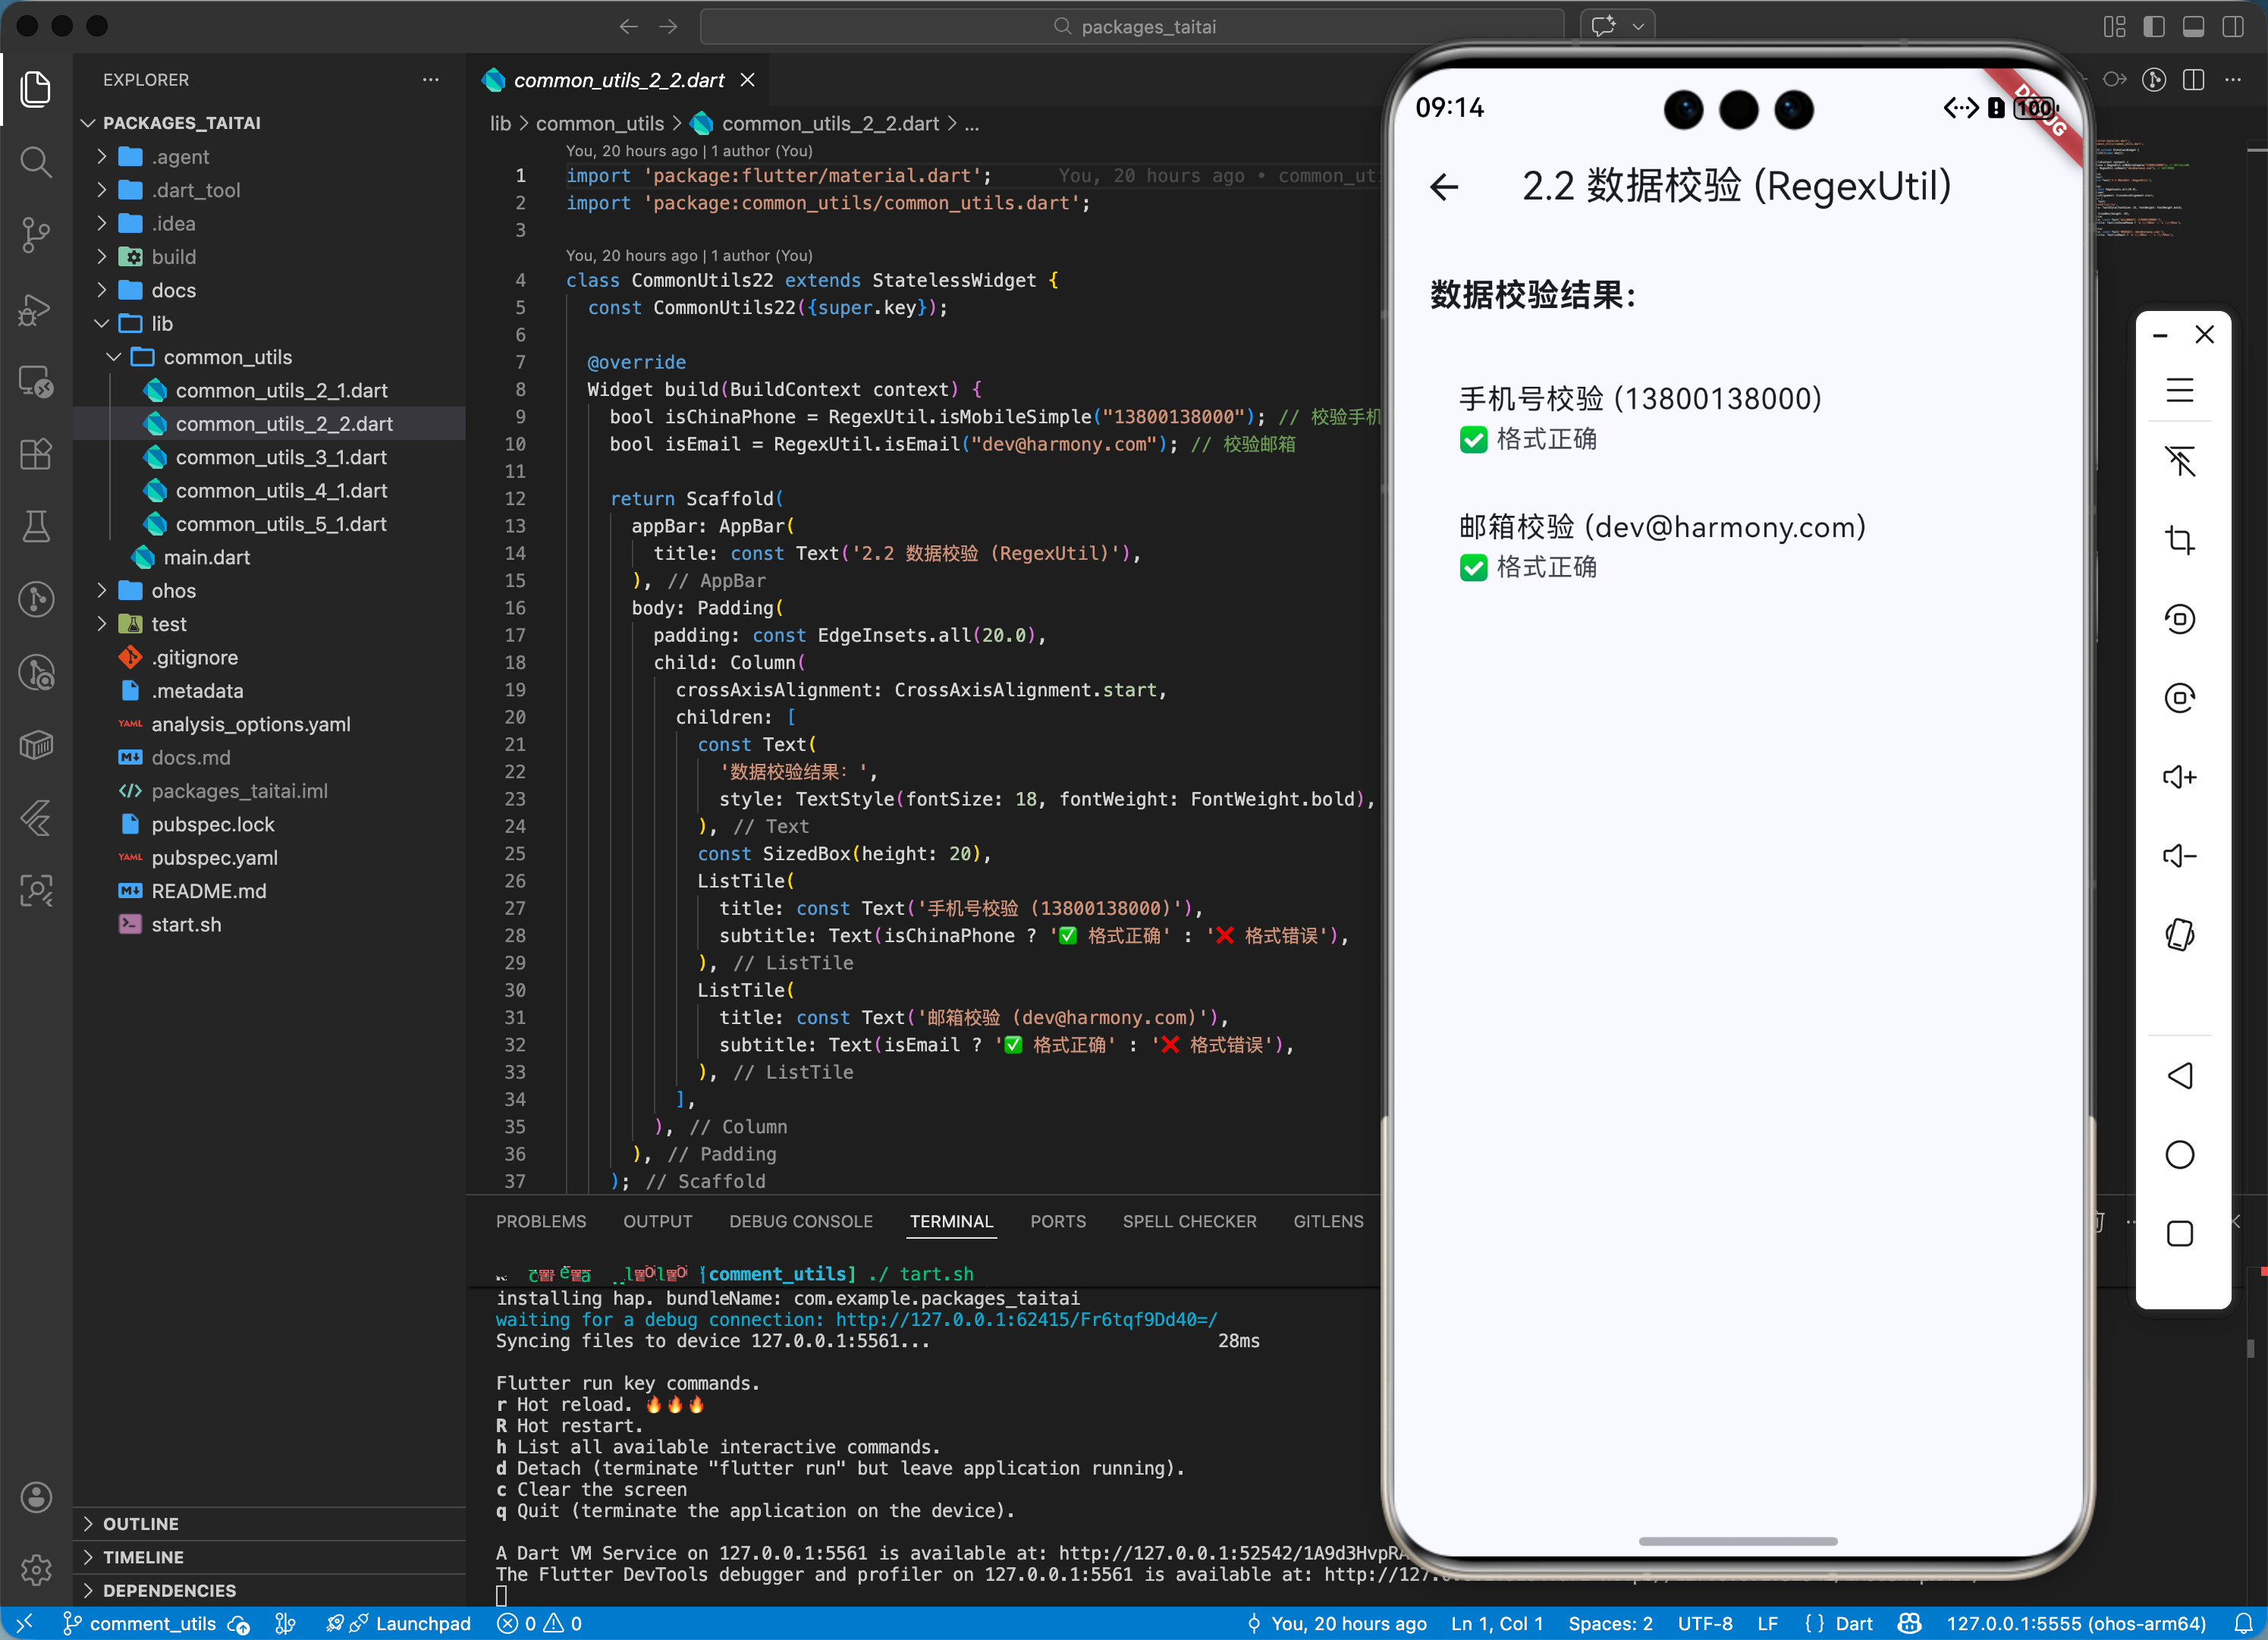The height and width of the screenshot is (1640, 2268).
Task: Collapse the common_utils folder
Action: pos(227,357)
